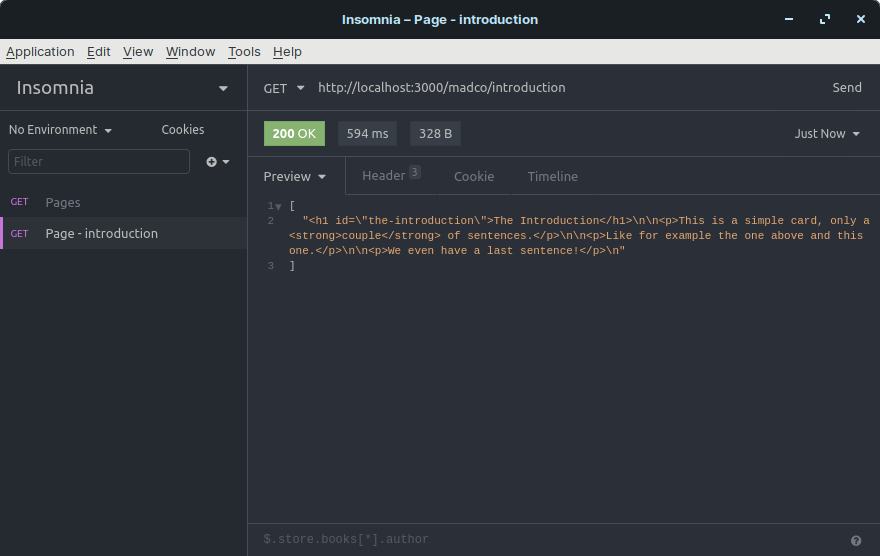This screenshot has width=880, height=556.
Task: Expand the No Environment dropdown
Action: click(x=60, y=130)
